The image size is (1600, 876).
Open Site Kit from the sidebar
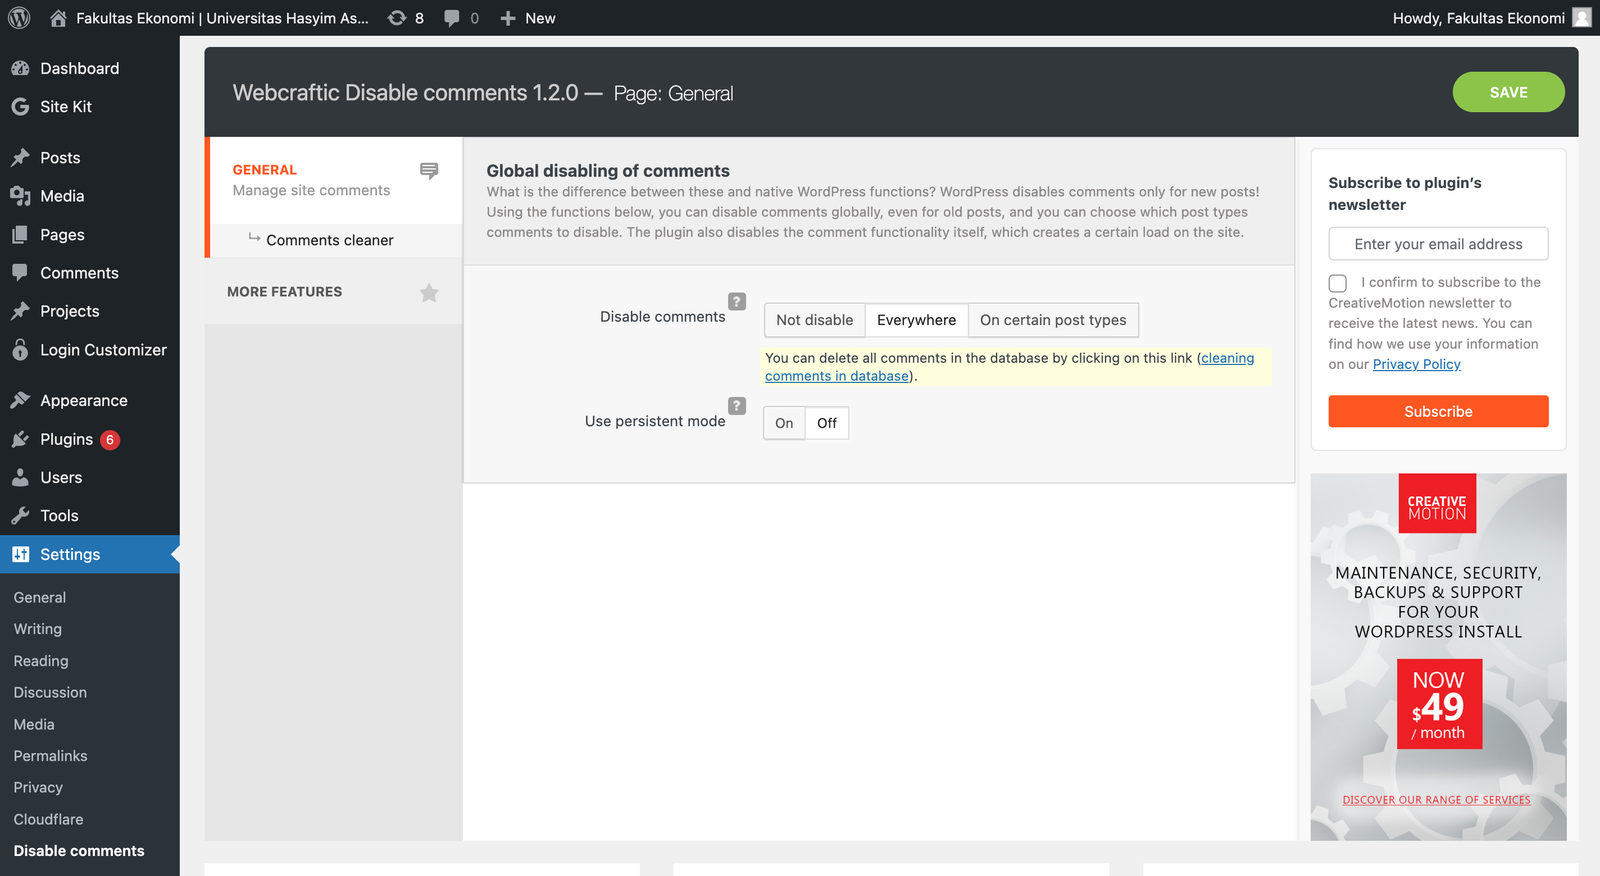(66, 107)
